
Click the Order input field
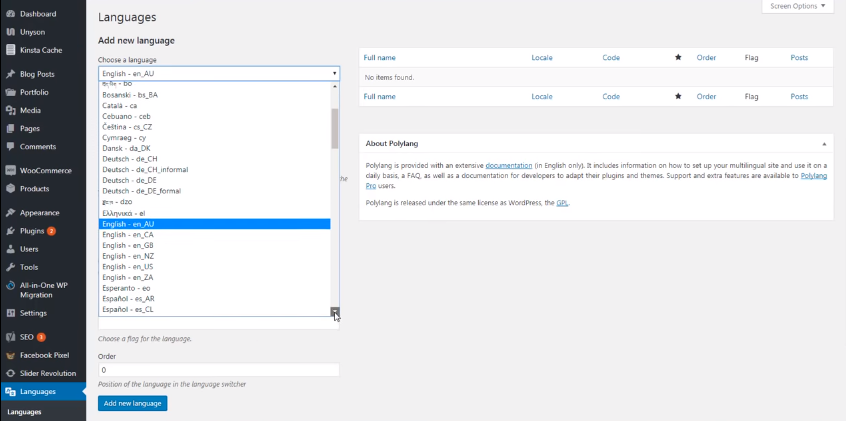219,370
